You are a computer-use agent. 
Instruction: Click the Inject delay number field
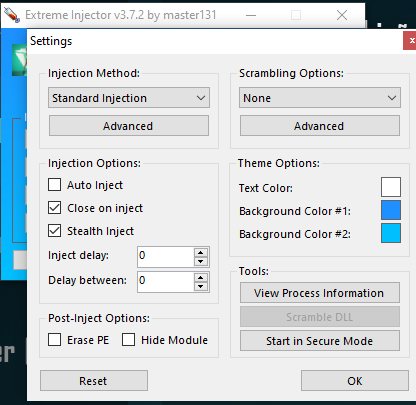click(x=166, y=257)
